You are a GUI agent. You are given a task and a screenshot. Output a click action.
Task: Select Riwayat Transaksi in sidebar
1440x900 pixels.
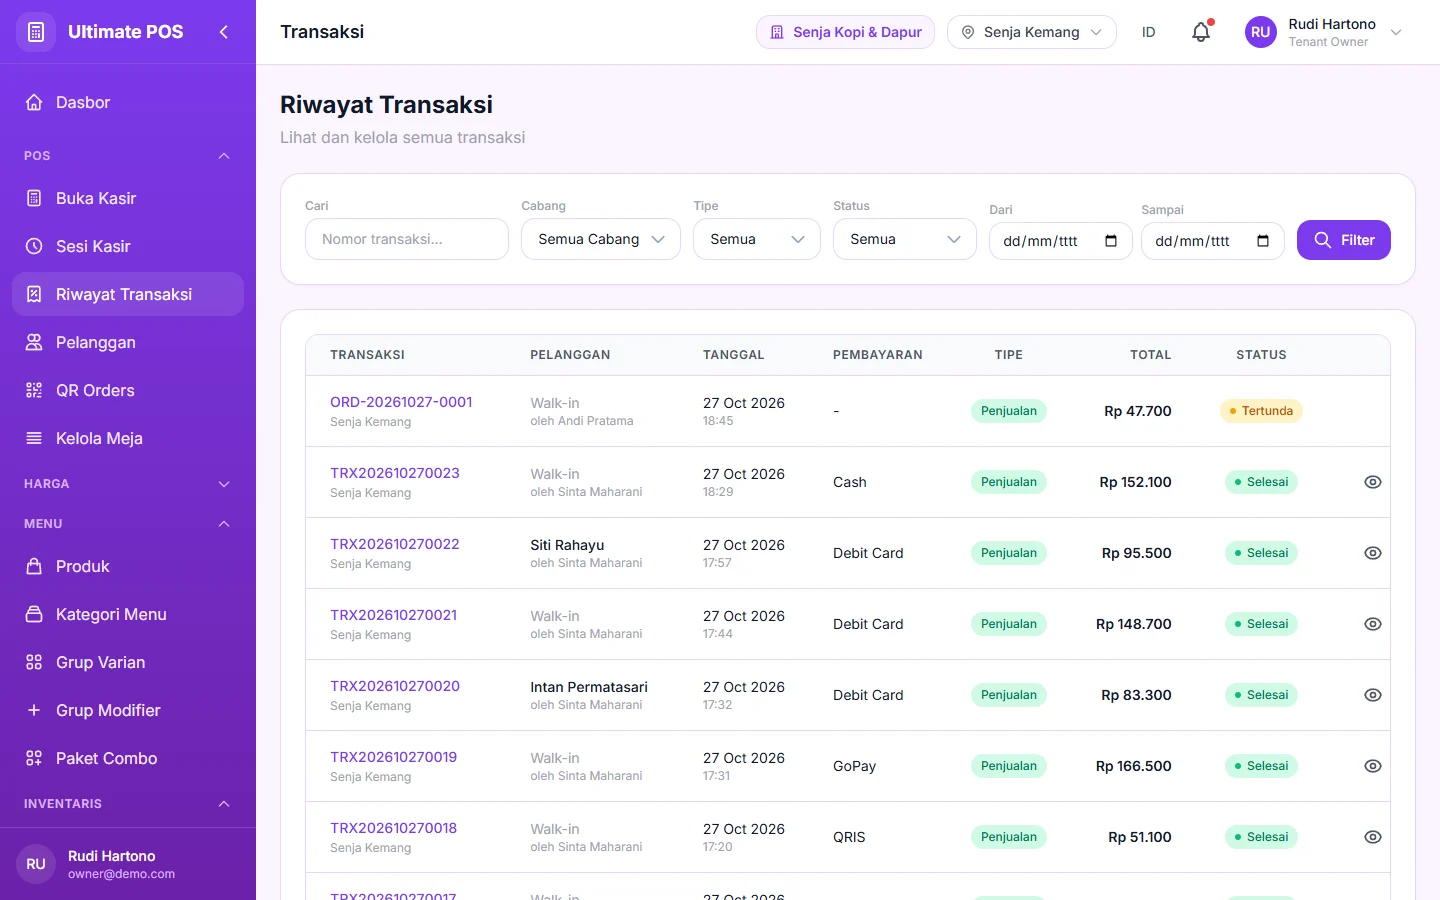point(128,294)
